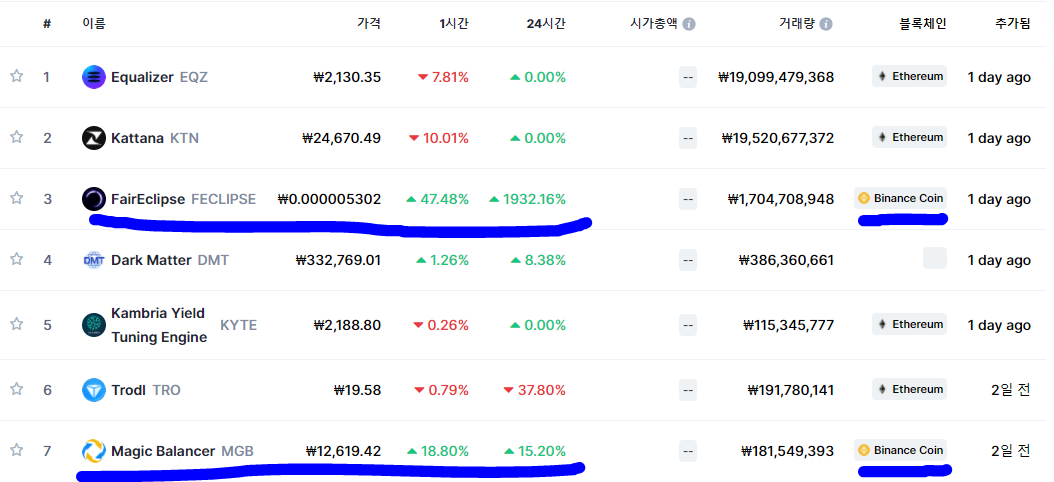This screenshot has height=482, width=1054.
Task: Click the Equalizer coin logo
Action: point(93,77)
